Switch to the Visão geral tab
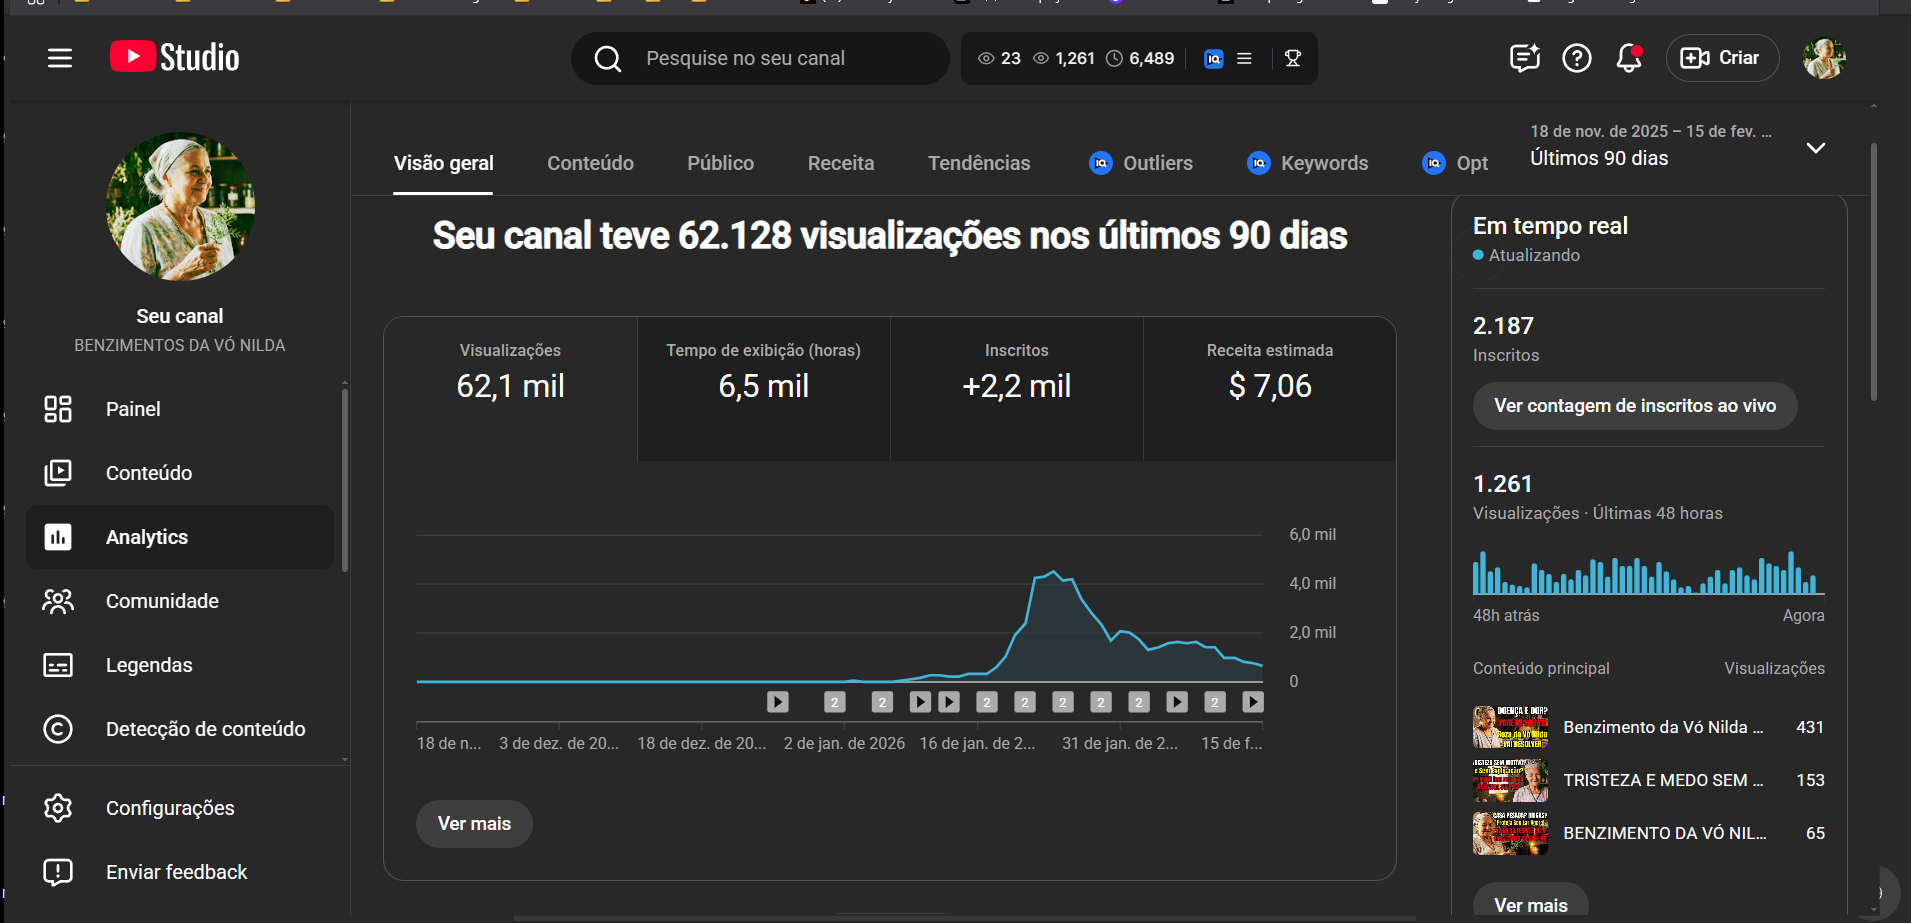The image size is (1911, 923). coord(443,163)
